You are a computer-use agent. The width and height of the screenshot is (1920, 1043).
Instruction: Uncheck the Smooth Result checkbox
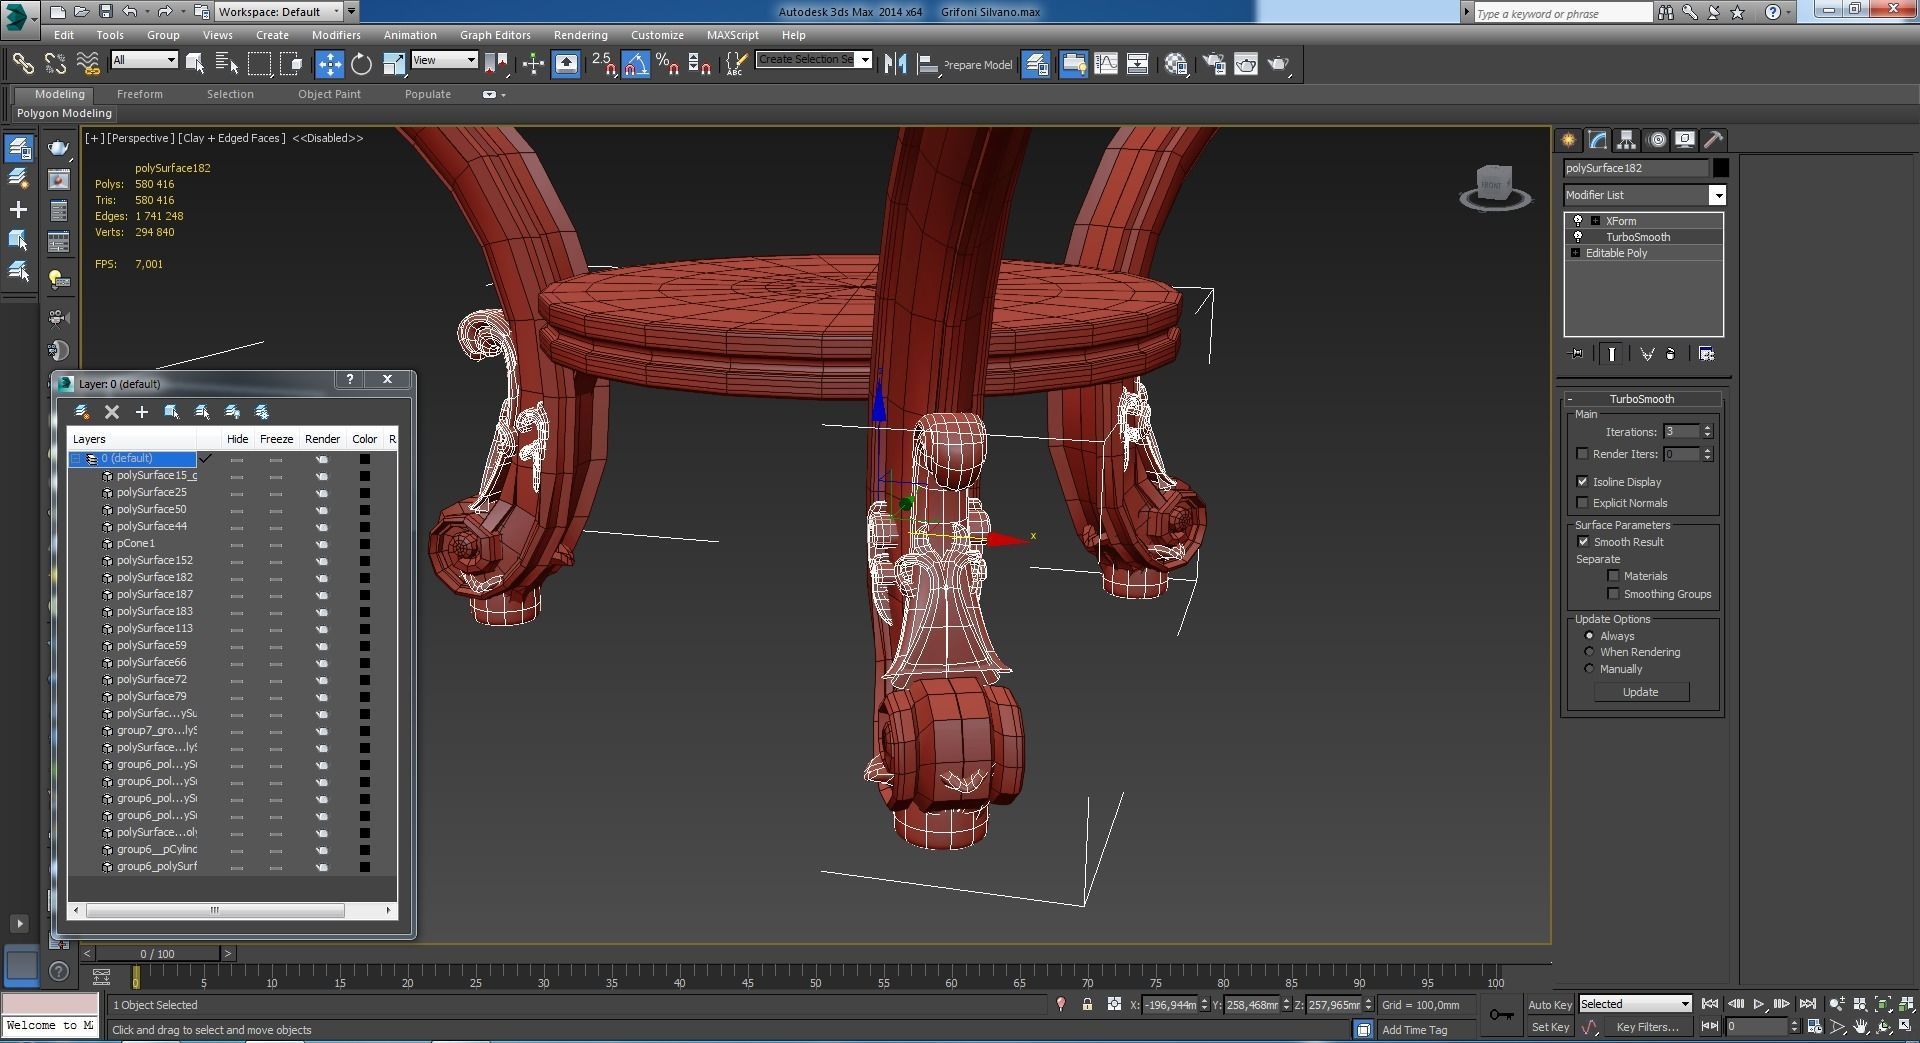point(1583,541)
